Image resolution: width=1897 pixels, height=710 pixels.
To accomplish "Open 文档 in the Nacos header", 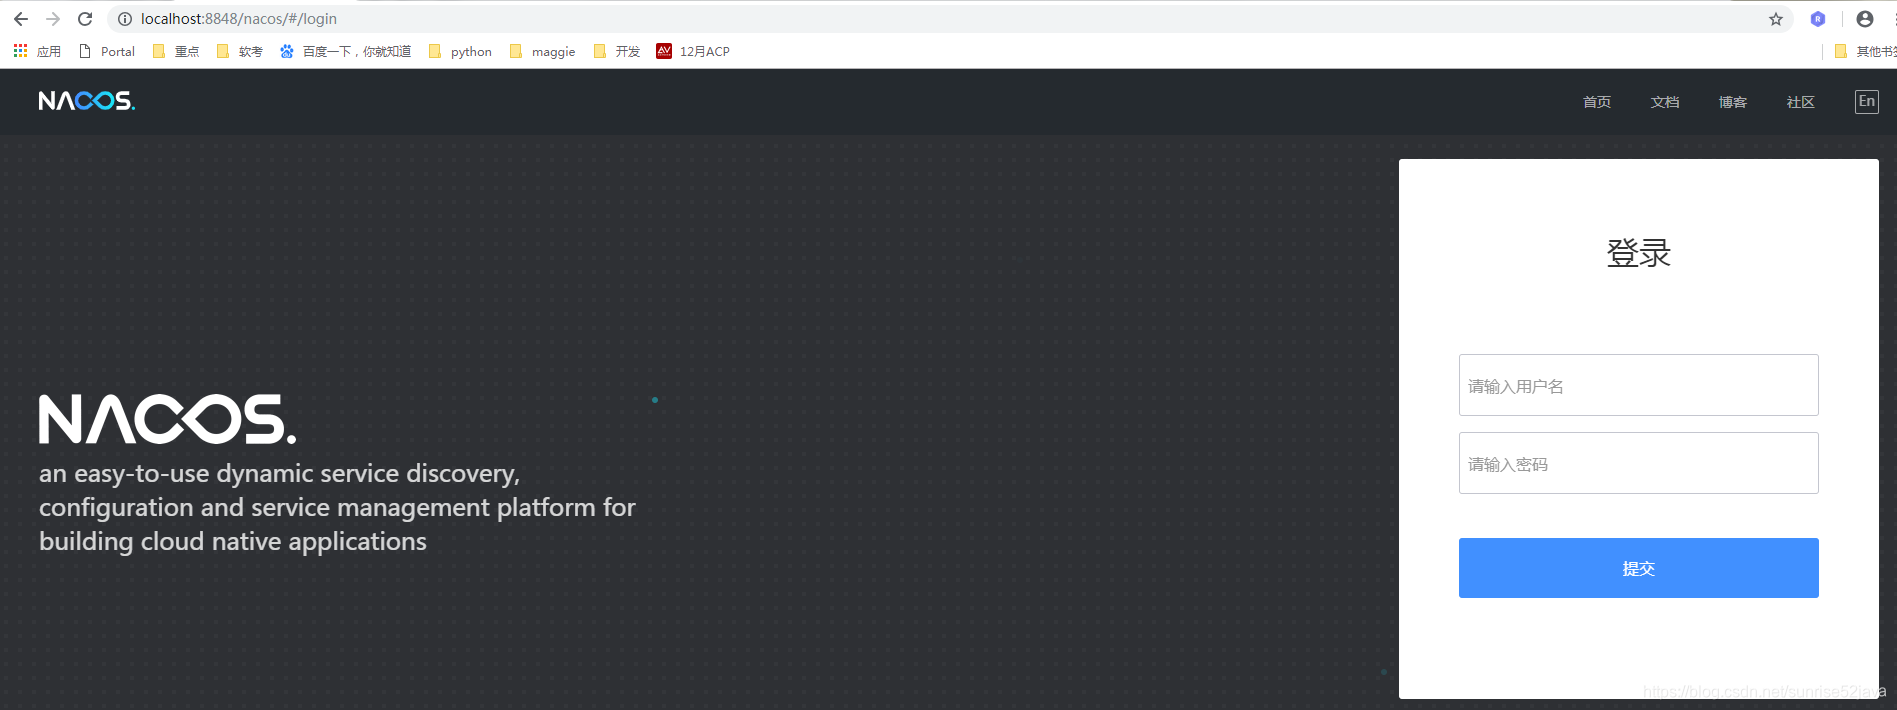I will (x=1665, y=102).
